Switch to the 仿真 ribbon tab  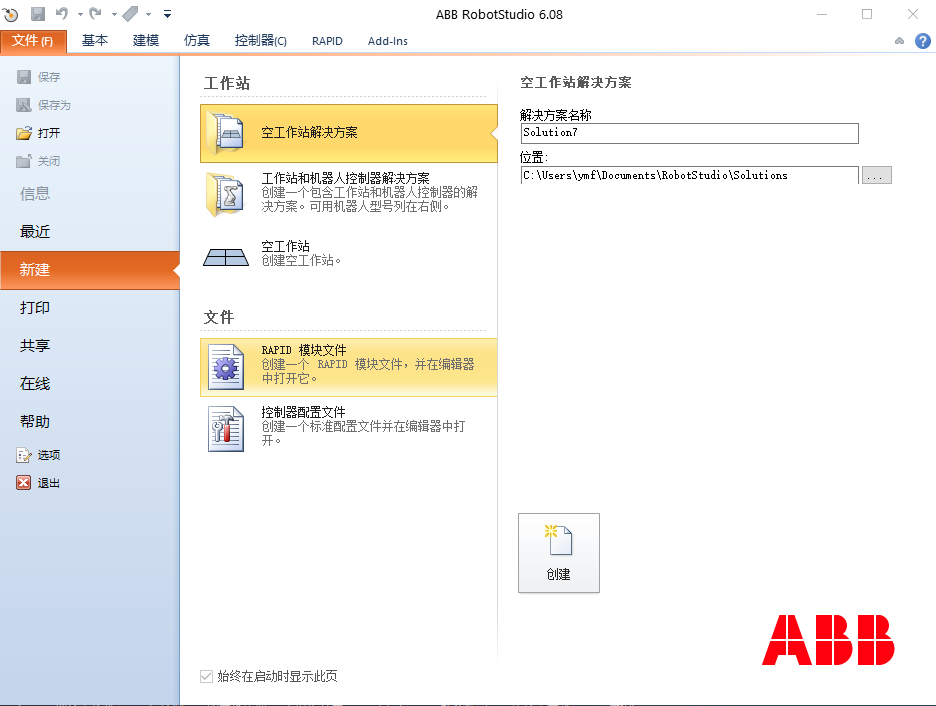(x=196, y=41)
